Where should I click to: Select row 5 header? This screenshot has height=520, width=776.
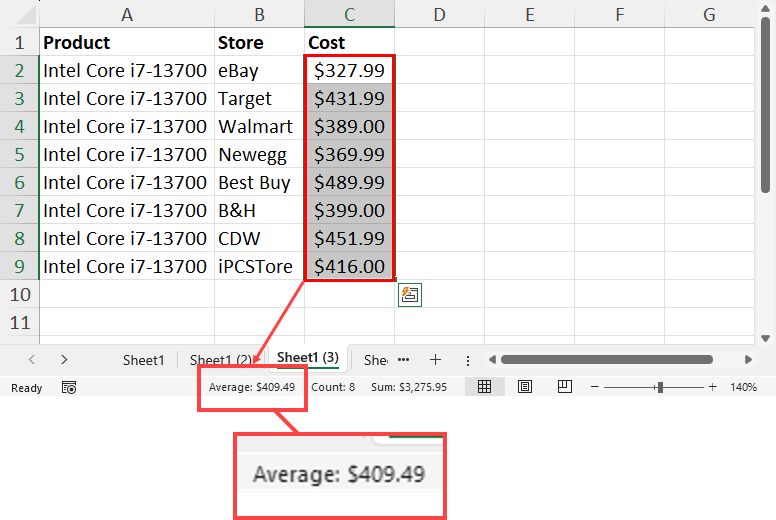[x=19, y=154]
